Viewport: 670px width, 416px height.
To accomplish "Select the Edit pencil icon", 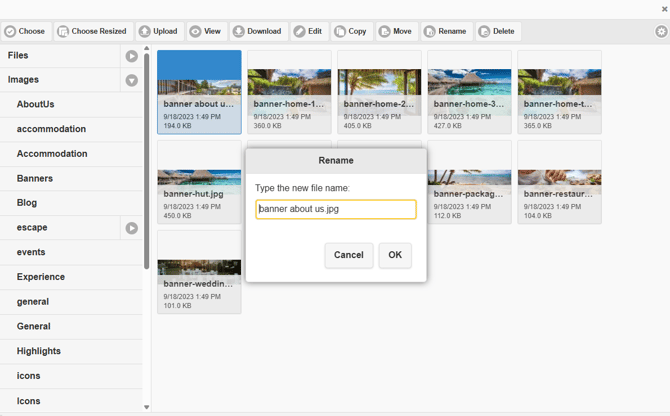I will pos(300,31).
